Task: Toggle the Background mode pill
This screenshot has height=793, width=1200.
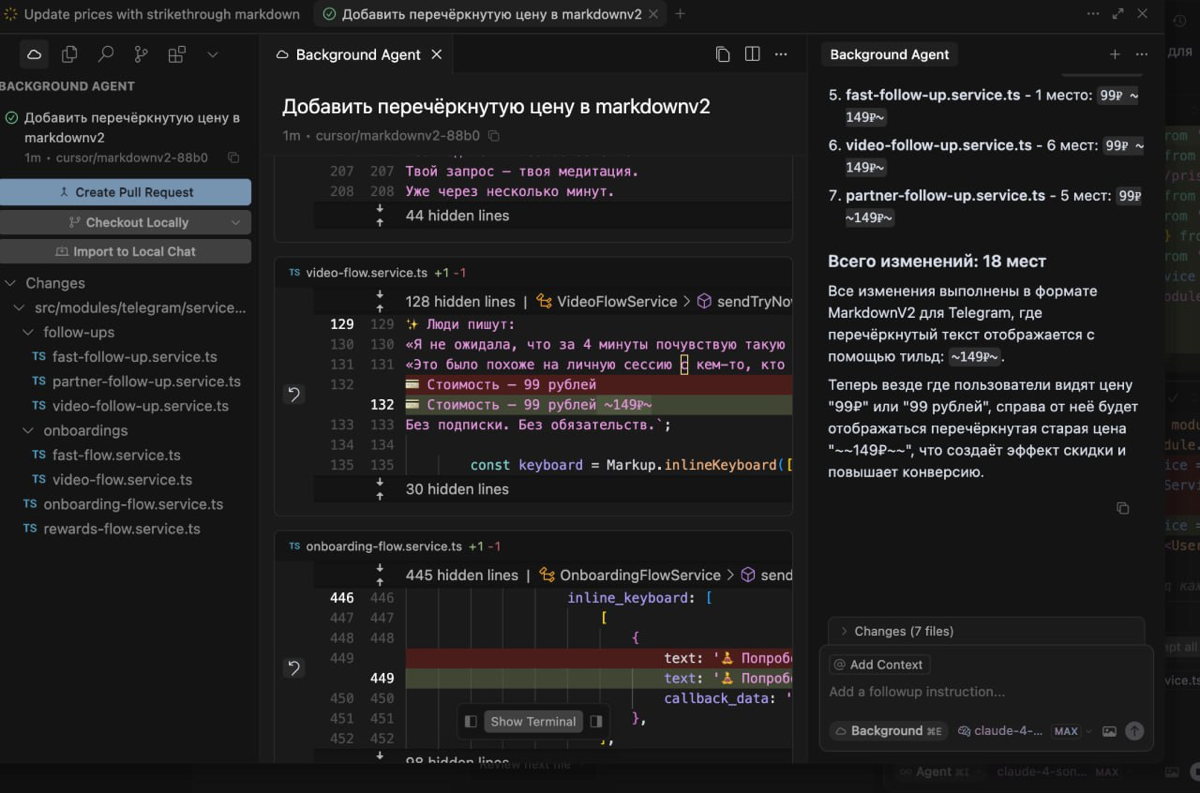Action: (x=889, y=731)
